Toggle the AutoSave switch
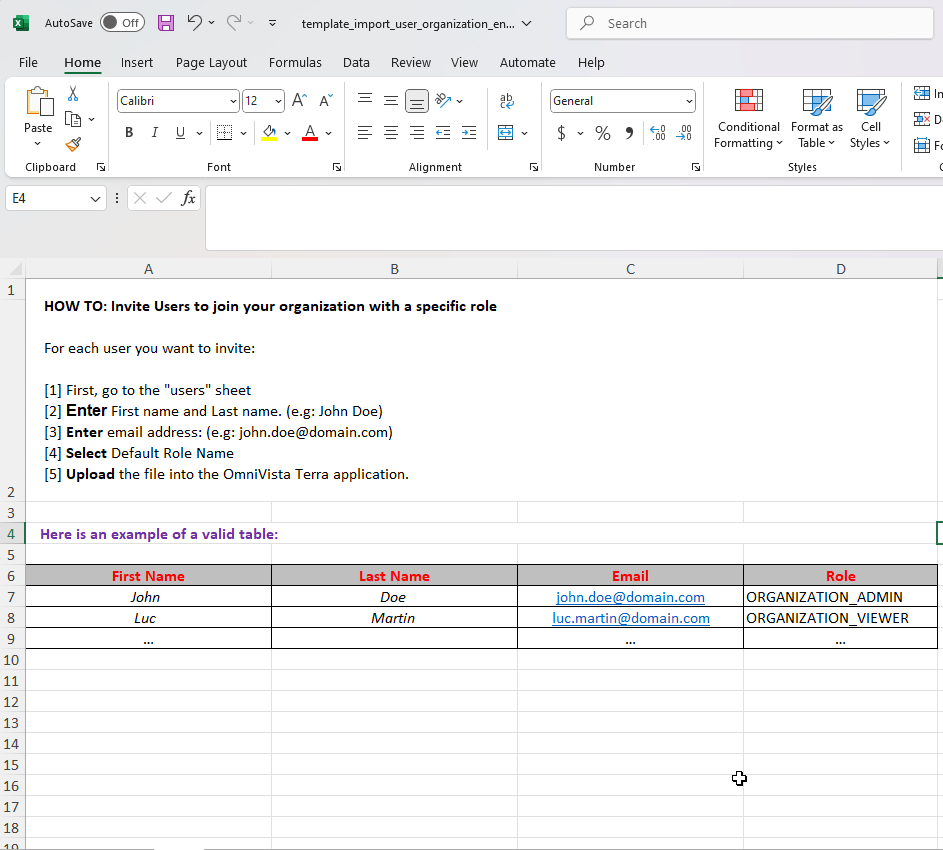 [122, 23]
